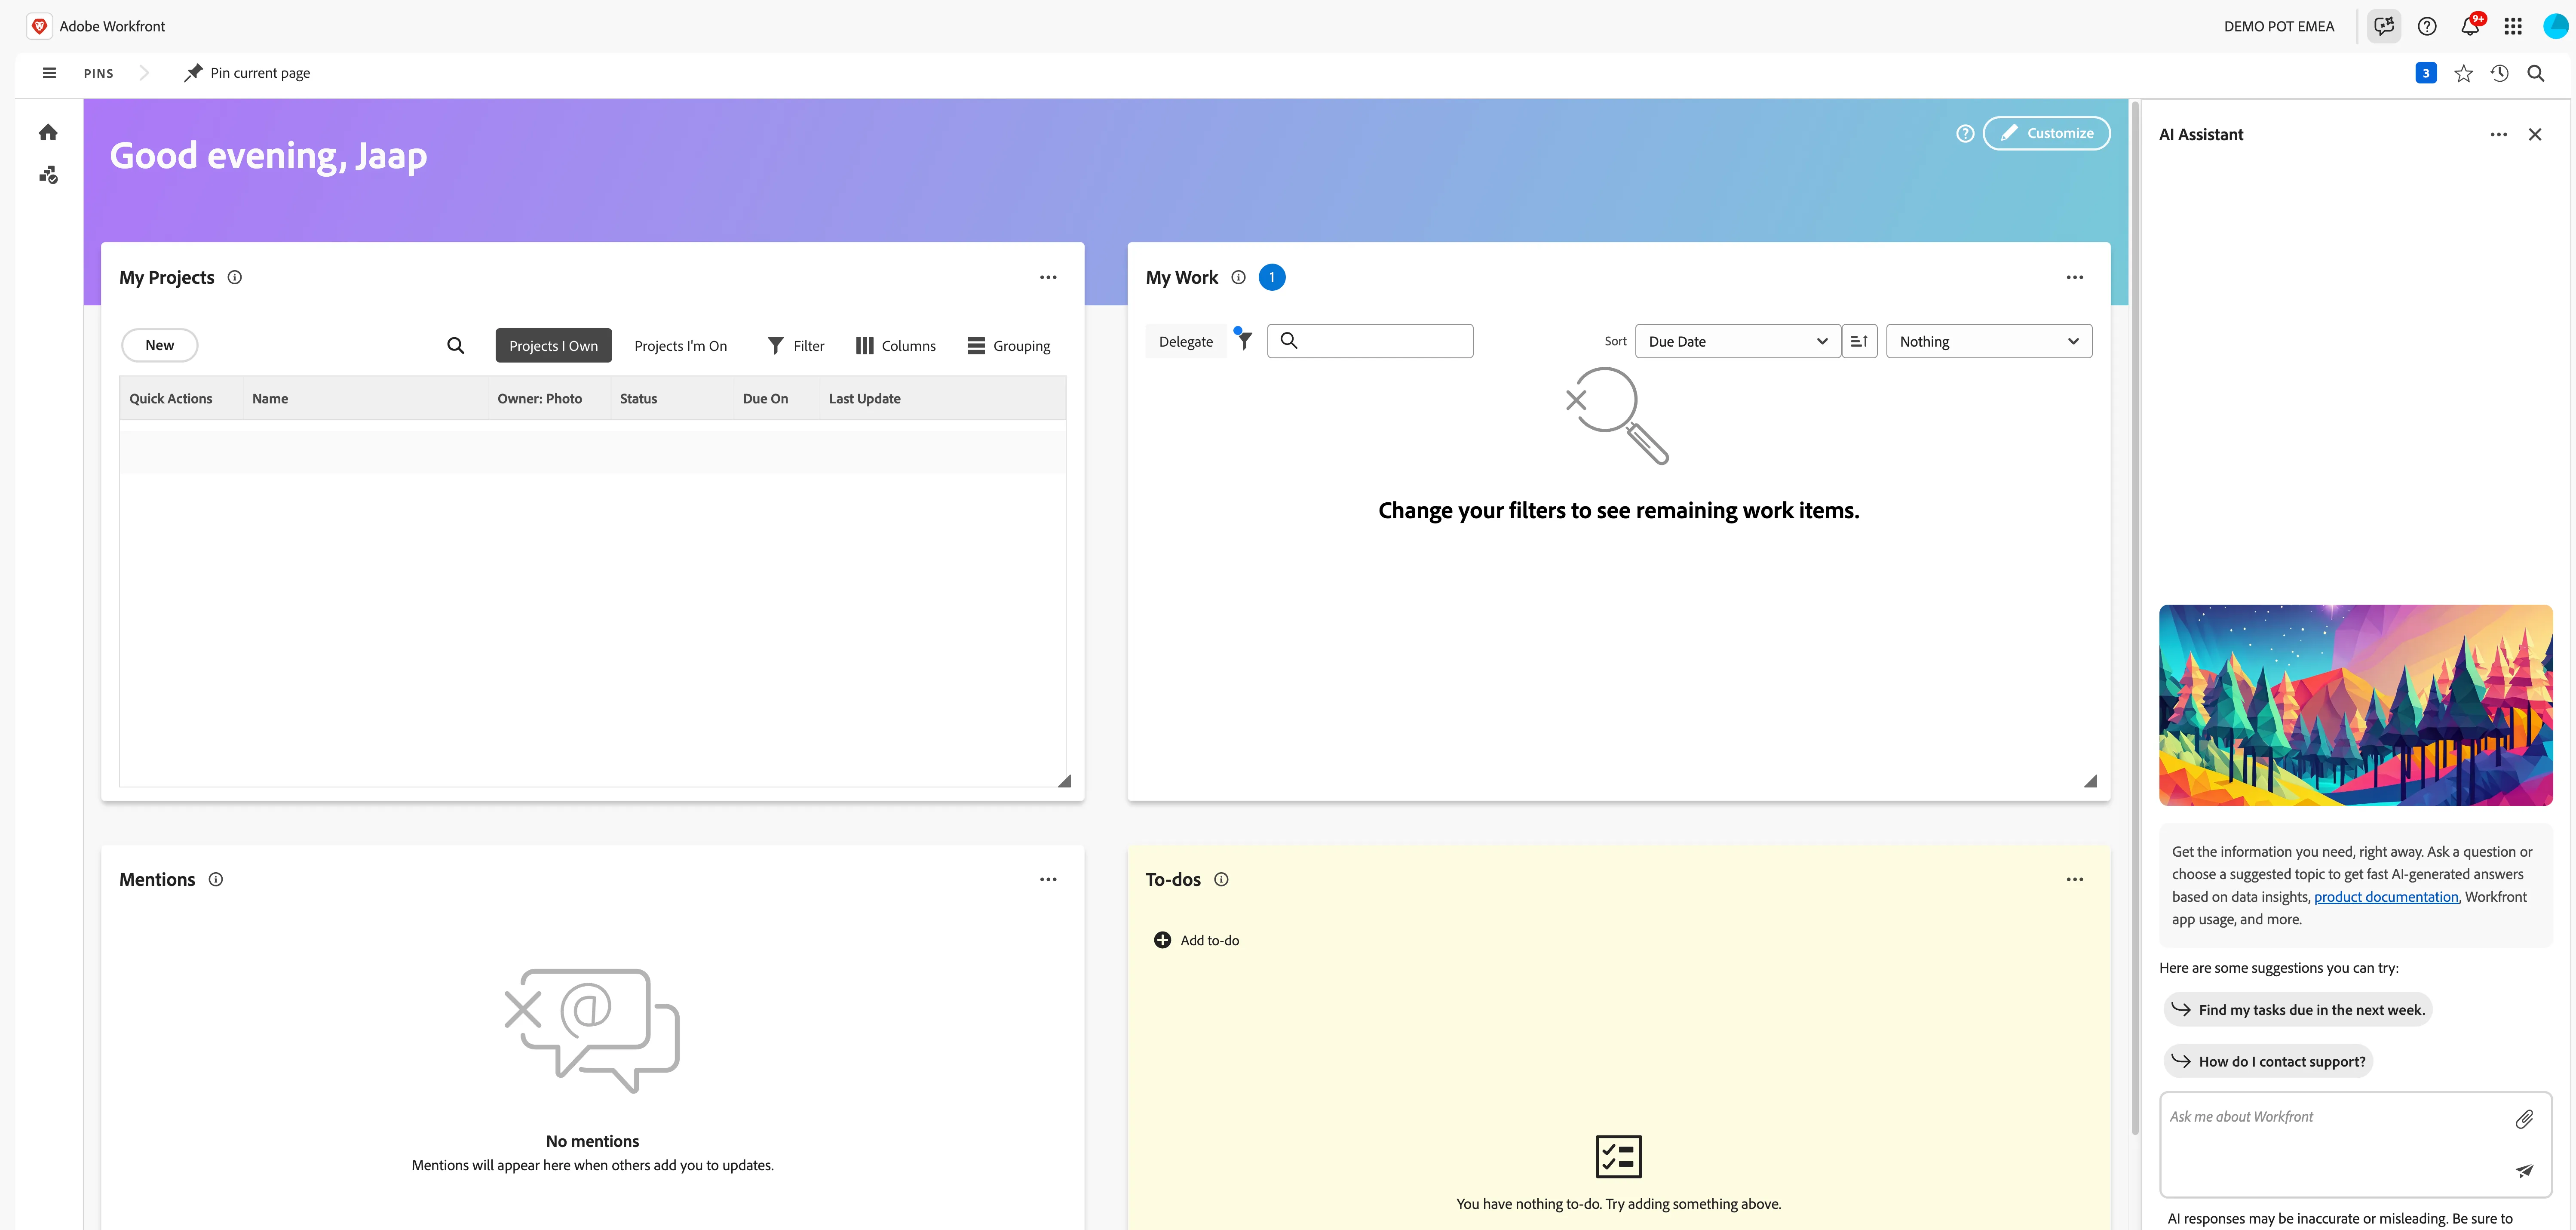Open the user profile avatar
Viewport: 2576px width, 1230px height.
(x=2555, y=26)
